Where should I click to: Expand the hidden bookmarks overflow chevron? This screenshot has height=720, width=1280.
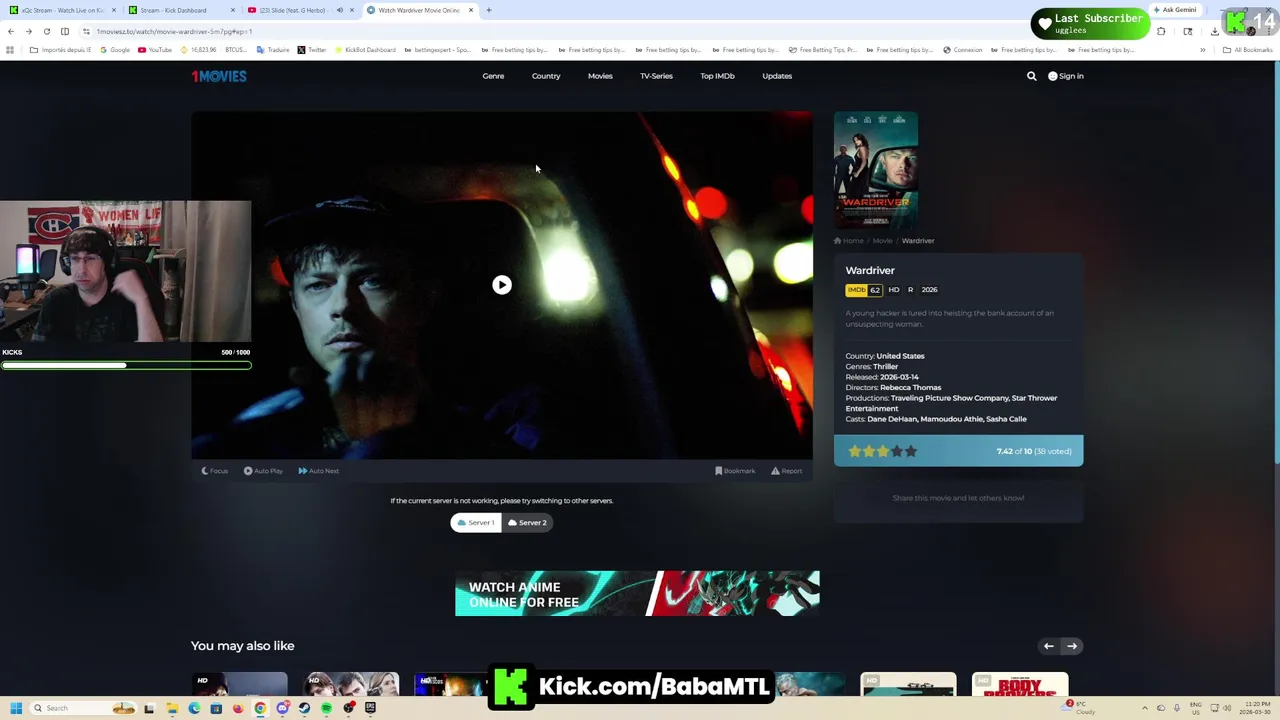(1202, 50)
